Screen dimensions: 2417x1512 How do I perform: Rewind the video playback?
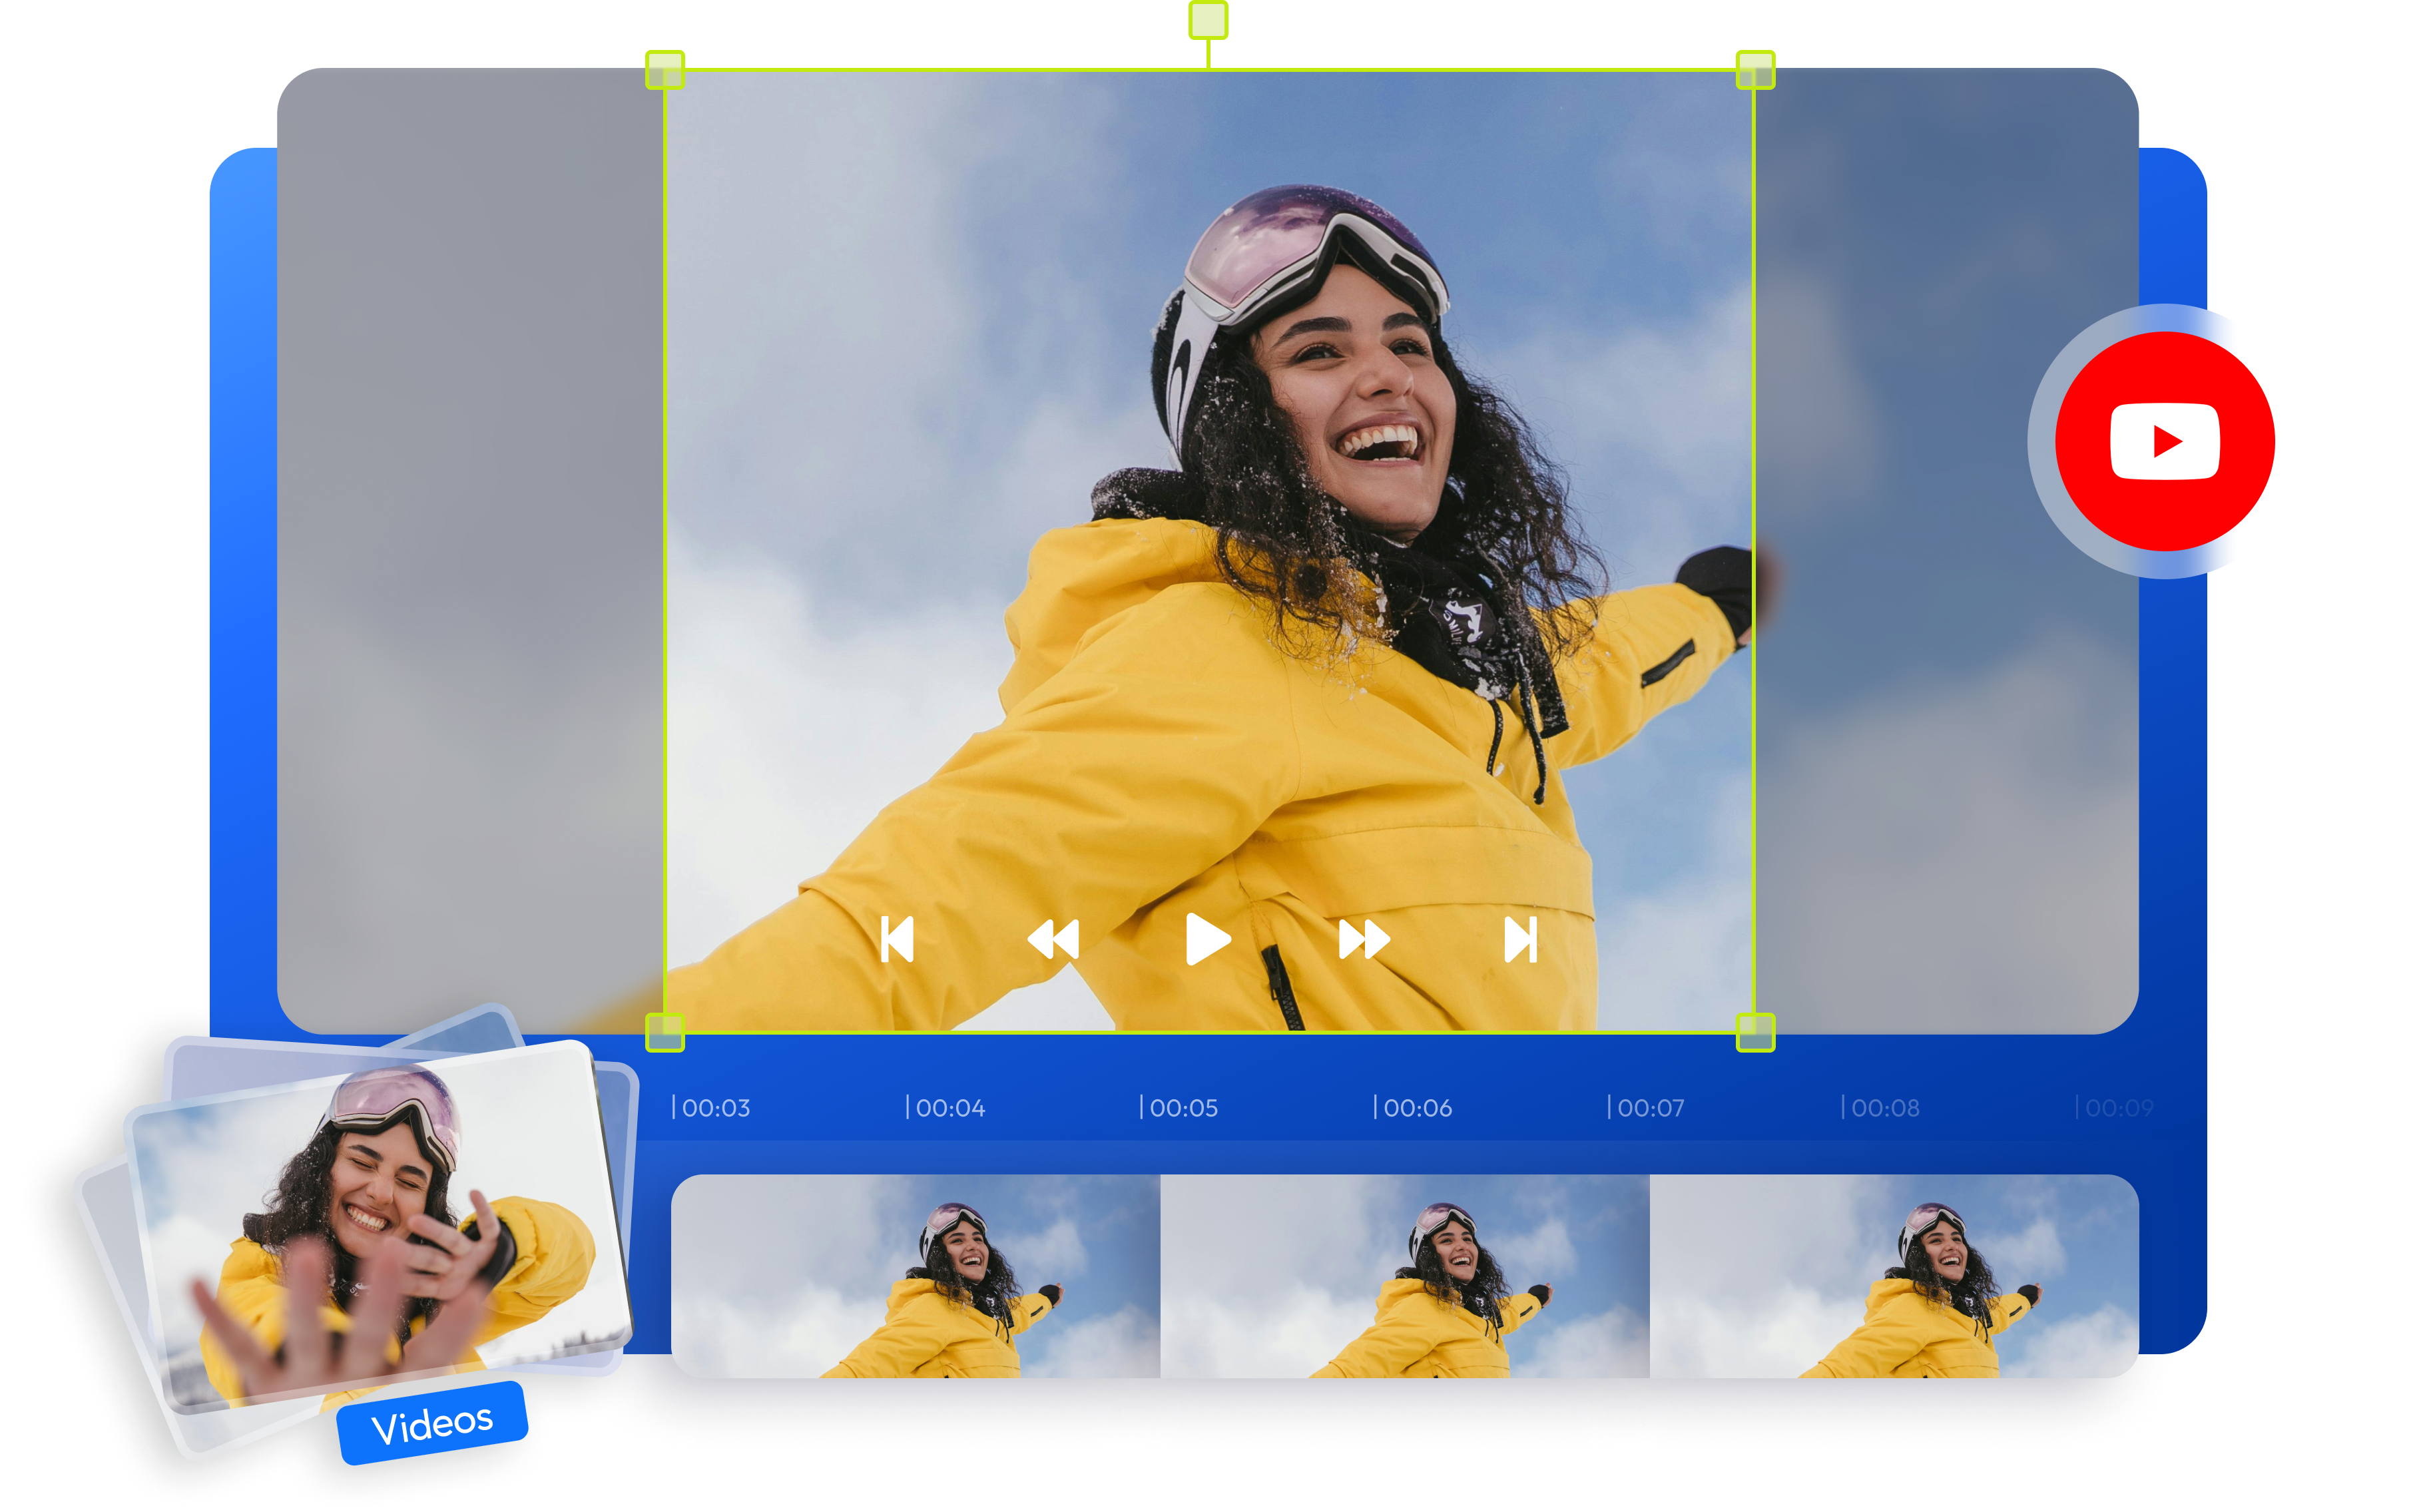click(1053, 938)
